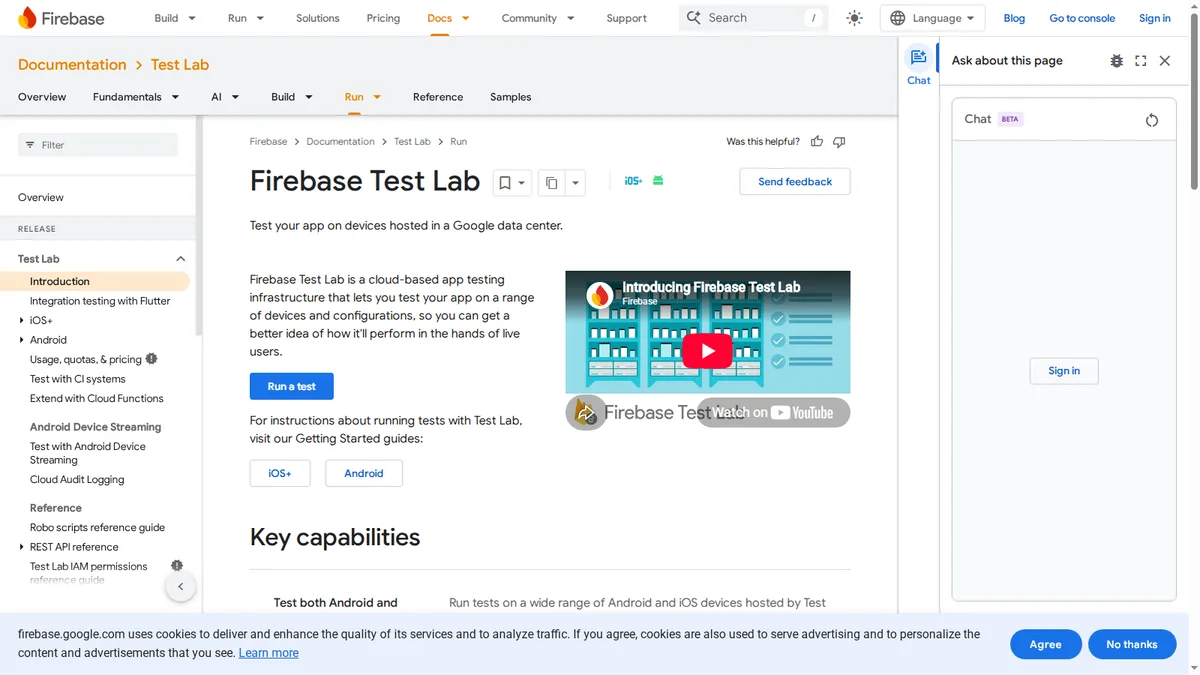This screenshot has height=675, width=1200.
Task: Click into the sidebar Filter field
Action: [x=98, y=145]
